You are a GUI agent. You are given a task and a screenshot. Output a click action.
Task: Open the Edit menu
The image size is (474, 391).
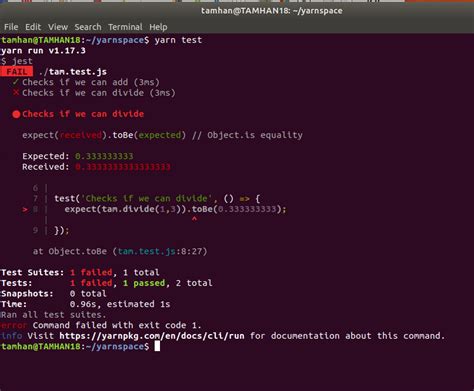tap(33, 27)
